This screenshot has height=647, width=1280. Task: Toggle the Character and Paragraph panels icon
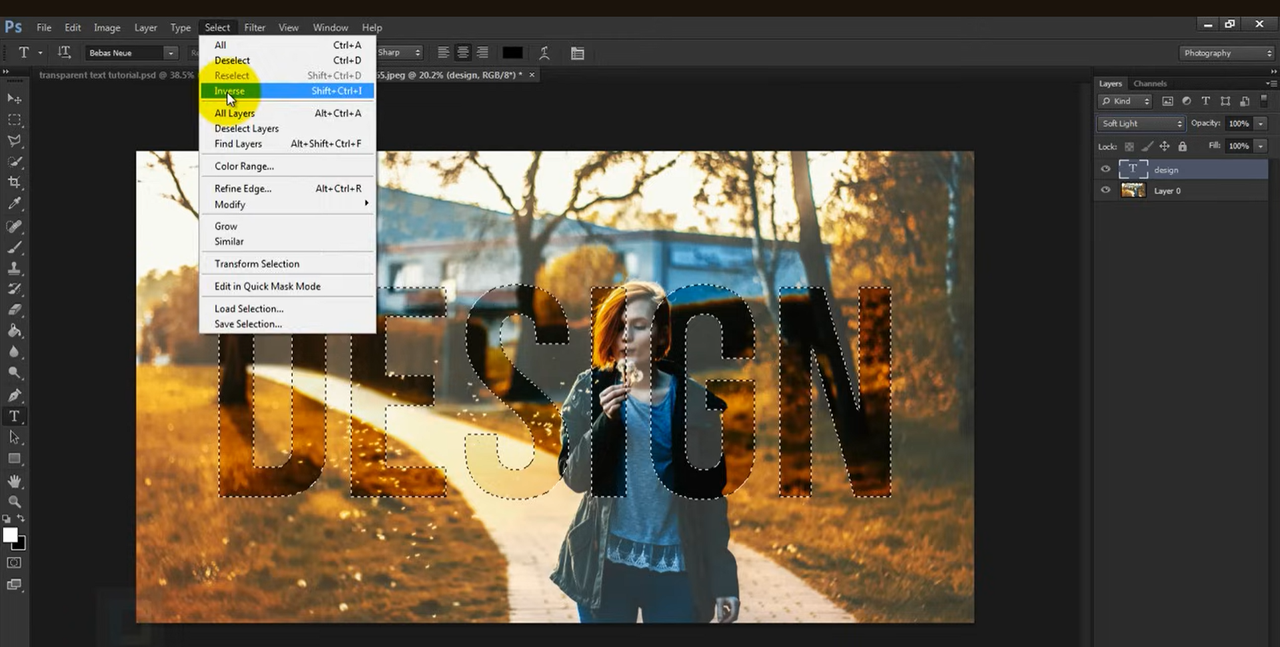click(x=577, y=53)
